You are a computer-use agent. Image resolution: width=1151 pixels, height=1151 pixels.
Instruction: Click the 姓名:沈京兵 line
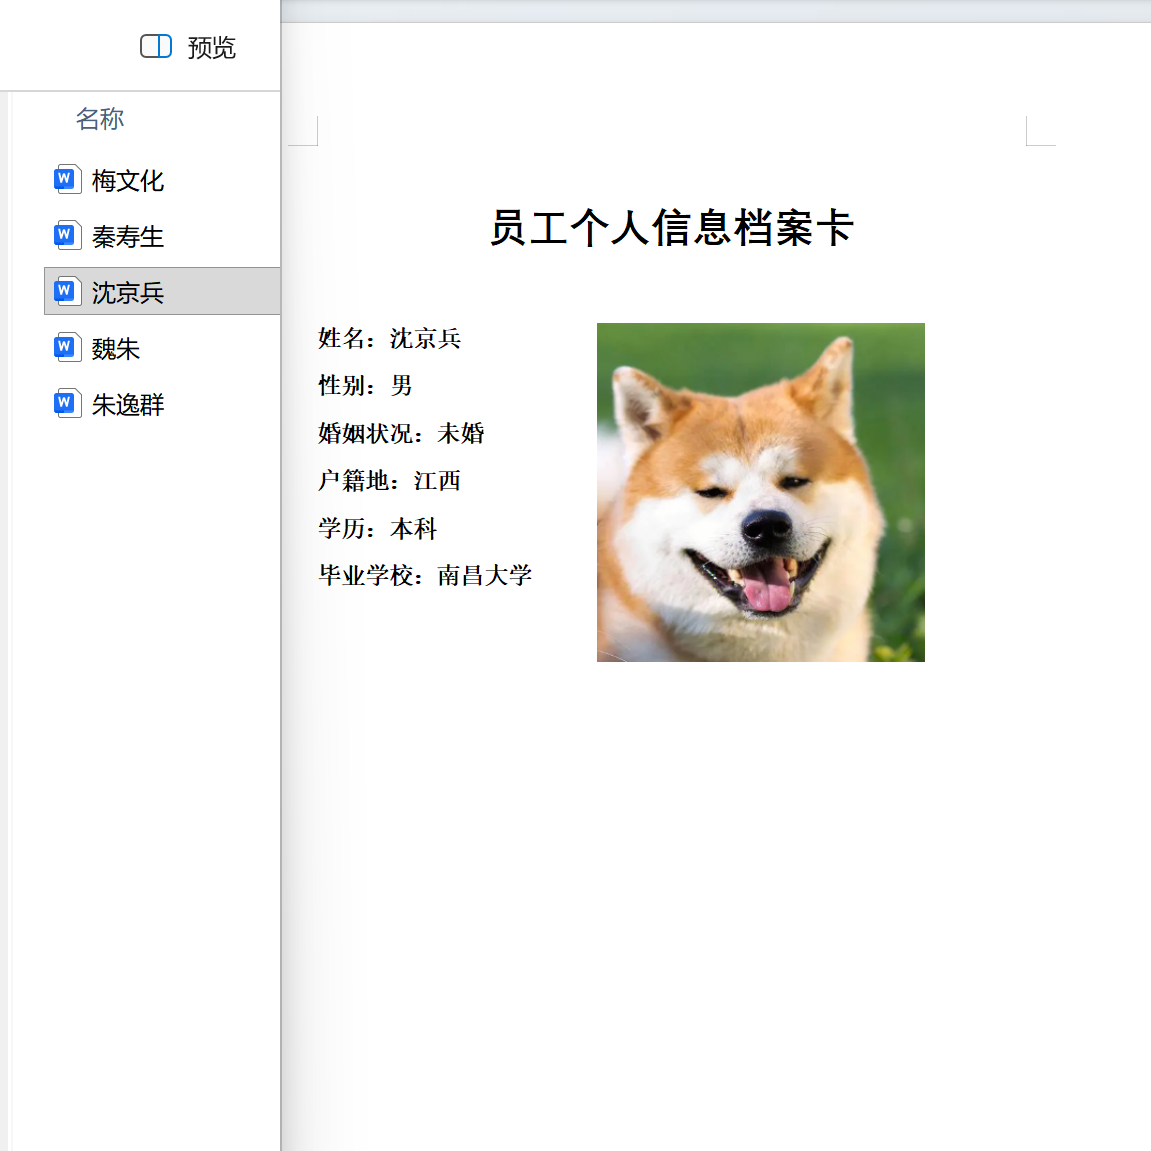pos(389,338)
